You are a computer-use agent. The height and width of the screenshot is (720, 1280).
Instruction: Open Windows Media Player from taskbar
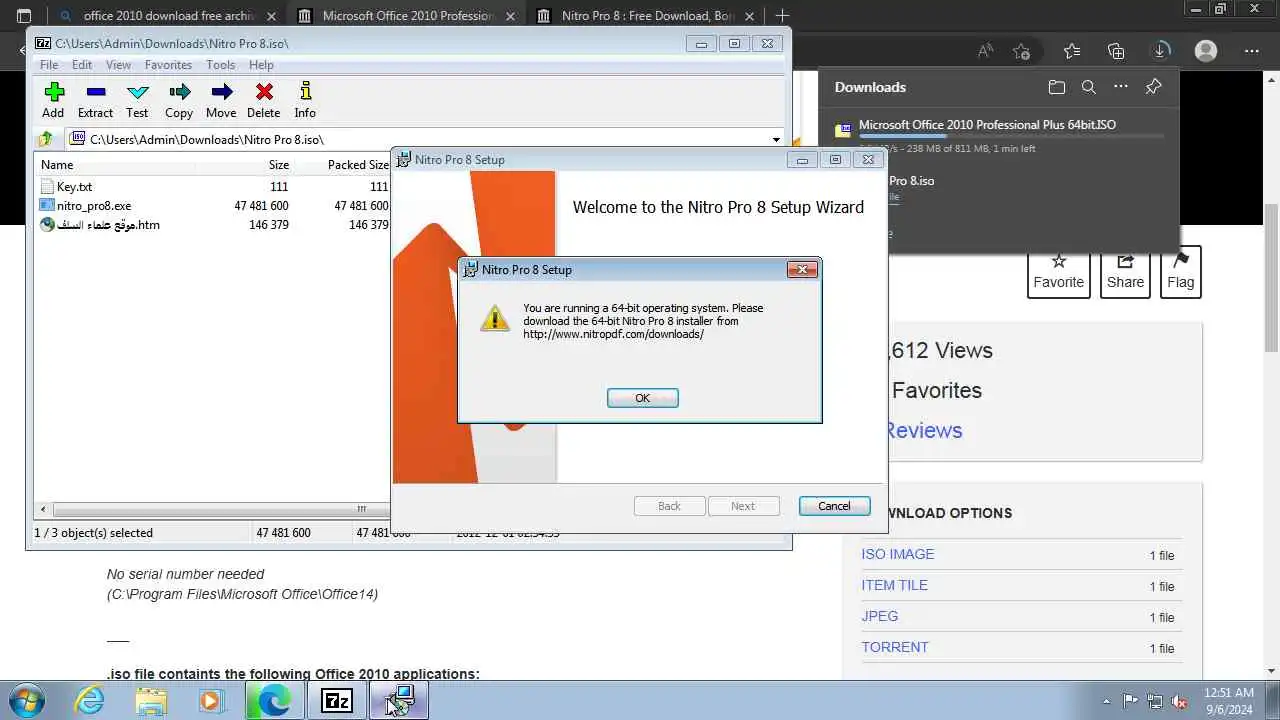coord(211,701)
